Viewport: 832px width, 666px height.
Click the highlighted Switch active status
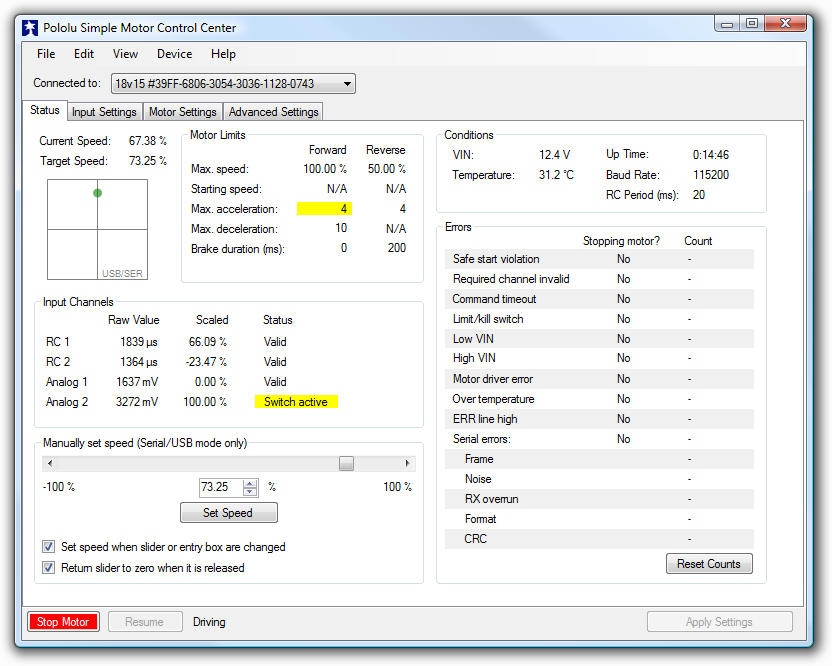point(296,402)
